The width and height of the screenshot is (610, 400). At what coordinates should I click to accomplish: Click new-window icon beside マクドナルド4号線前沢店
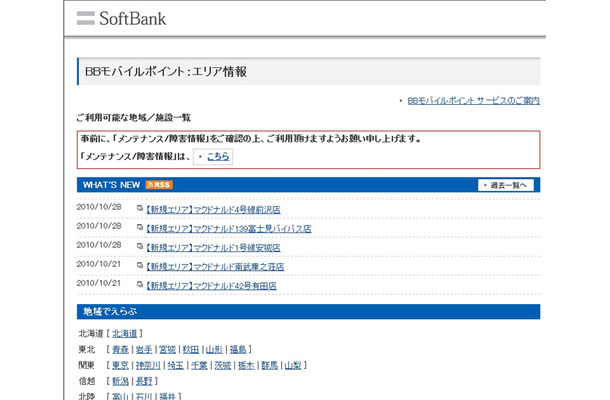pos(140,209)
